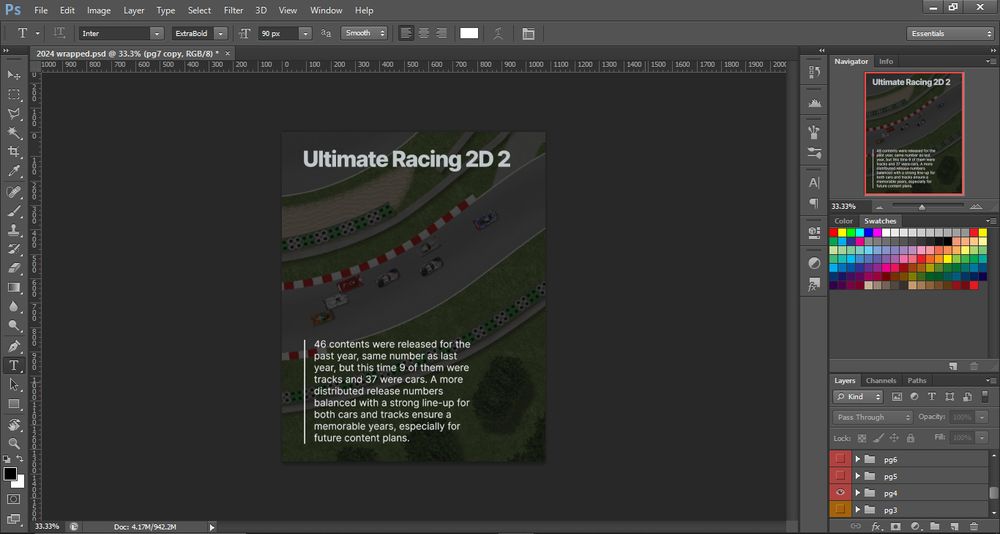Screen dimensions: 1000x534
Task: Select the Clone Stamp tool
Action: pos(13,230)
